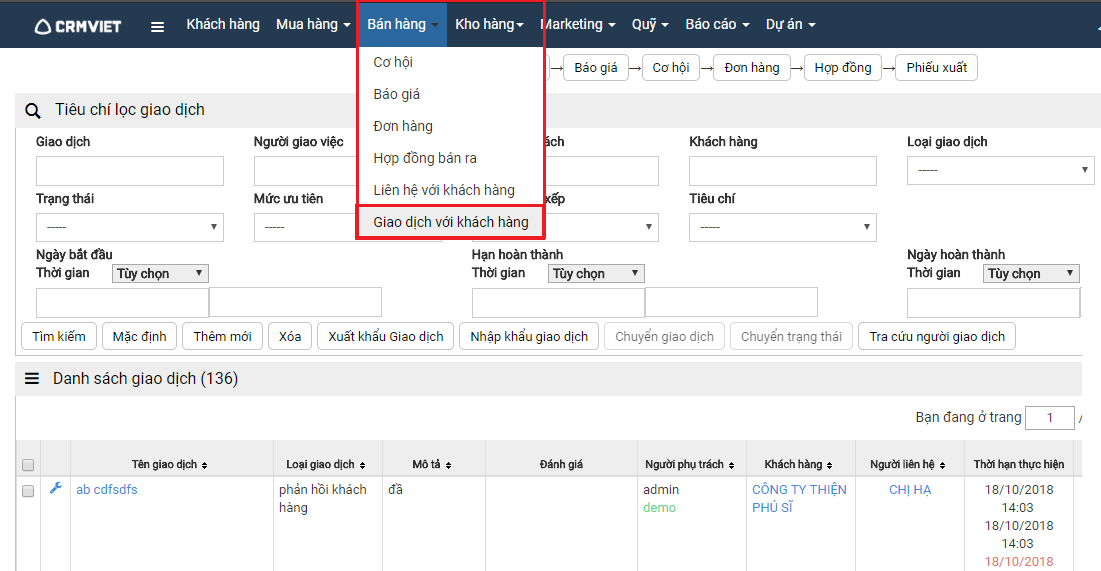Open CÔNG TY THIỆN PHÚ SĨ customer link

pyautogui.click(x=799, y=499)
